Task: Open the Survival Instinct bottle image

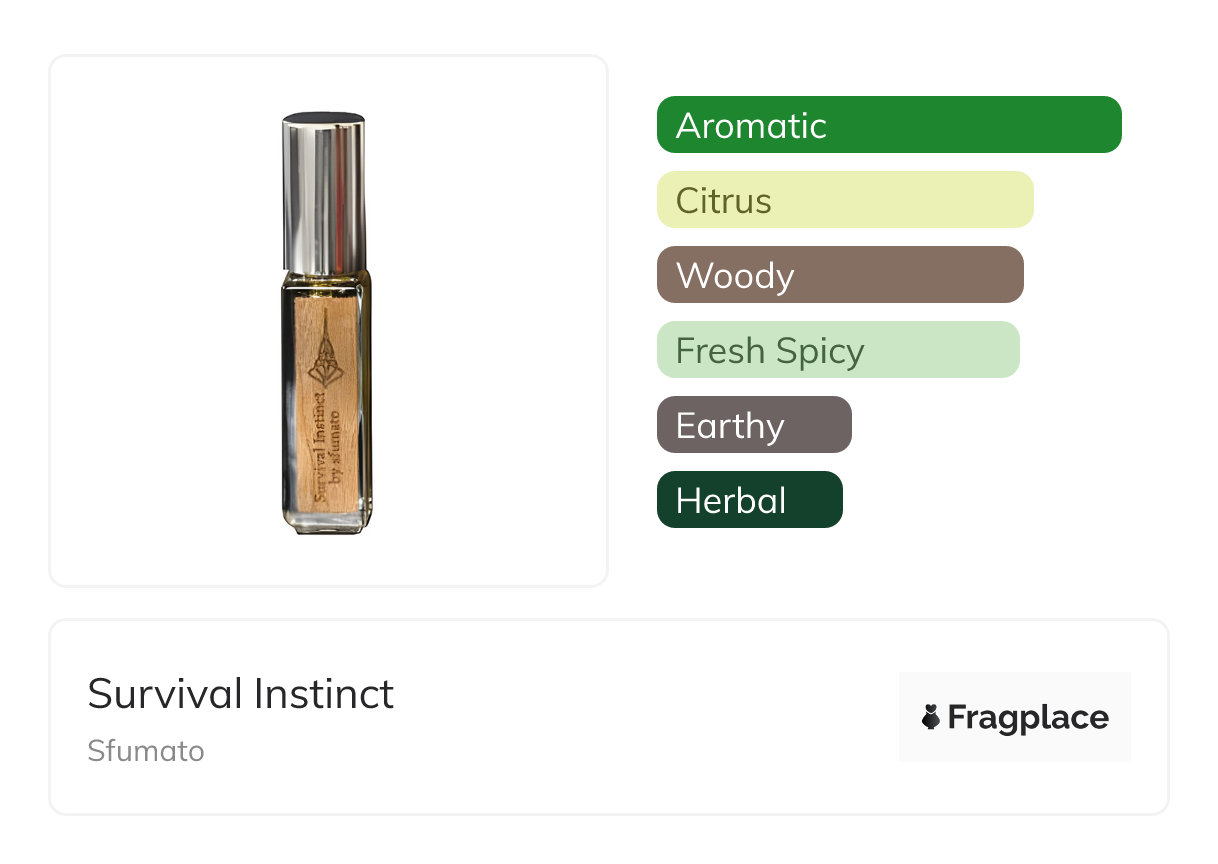Action: pyautogui.click(x=323, y=322)
